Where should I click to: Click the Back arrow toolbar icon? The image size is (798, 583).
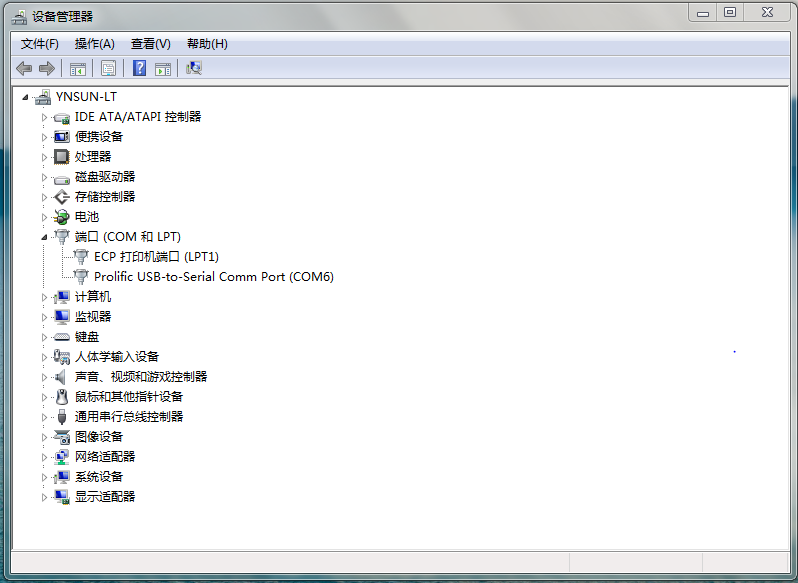pos(24,68)
